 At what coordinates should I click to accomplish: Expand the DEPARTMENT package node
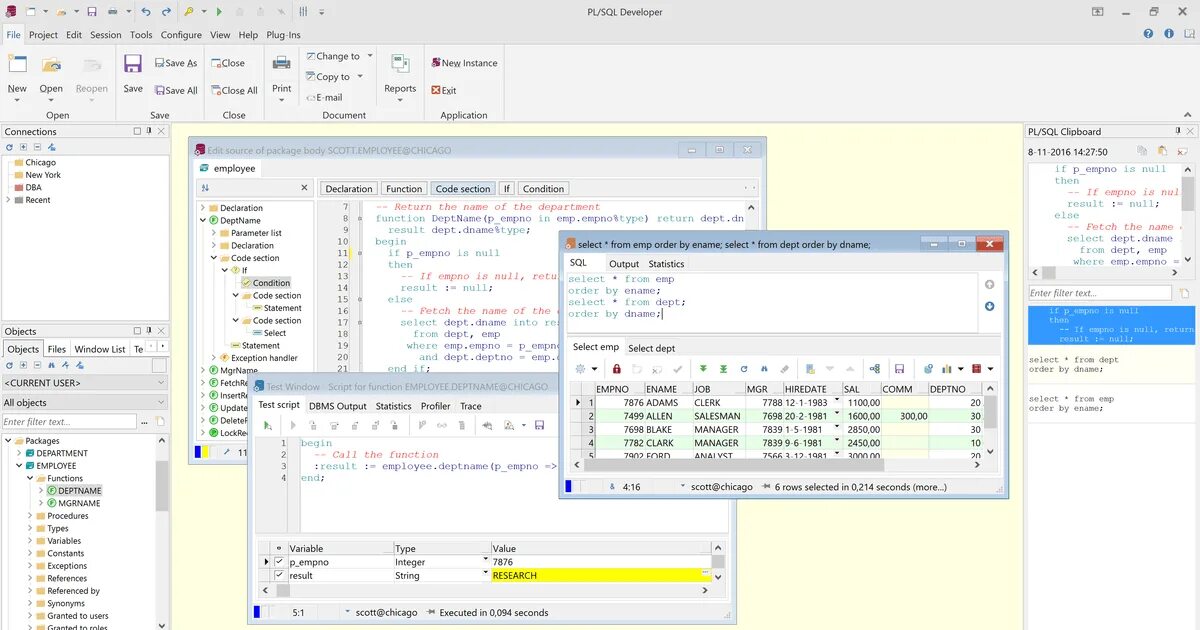[x=18, y=453]
